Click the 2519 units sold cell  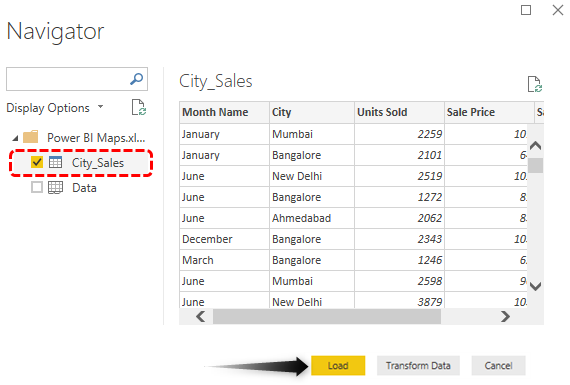400,176
